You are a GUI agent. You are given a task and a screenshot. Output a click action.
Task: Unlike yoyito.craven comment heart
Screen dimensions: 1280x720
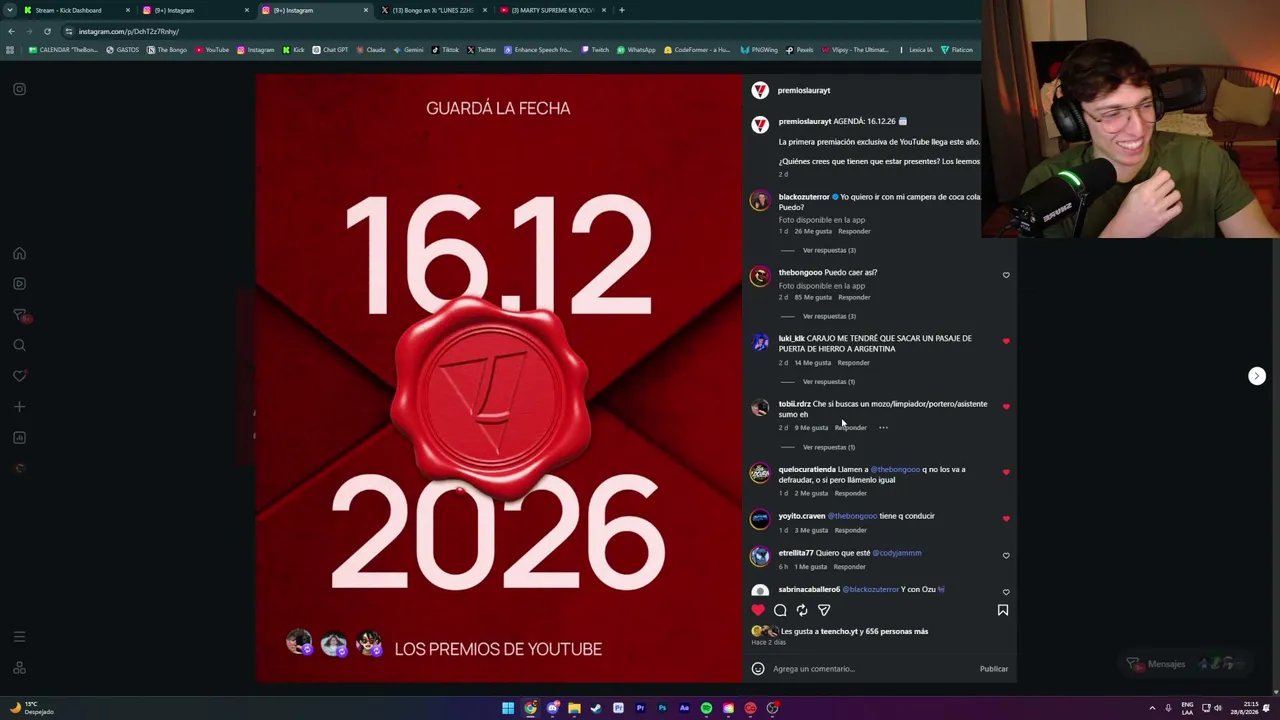1006,519
